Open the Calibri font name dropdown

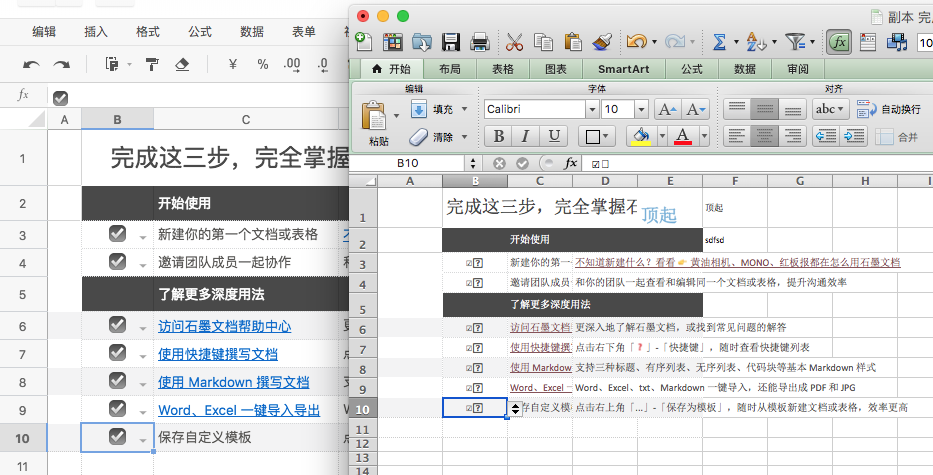(591, 109)
